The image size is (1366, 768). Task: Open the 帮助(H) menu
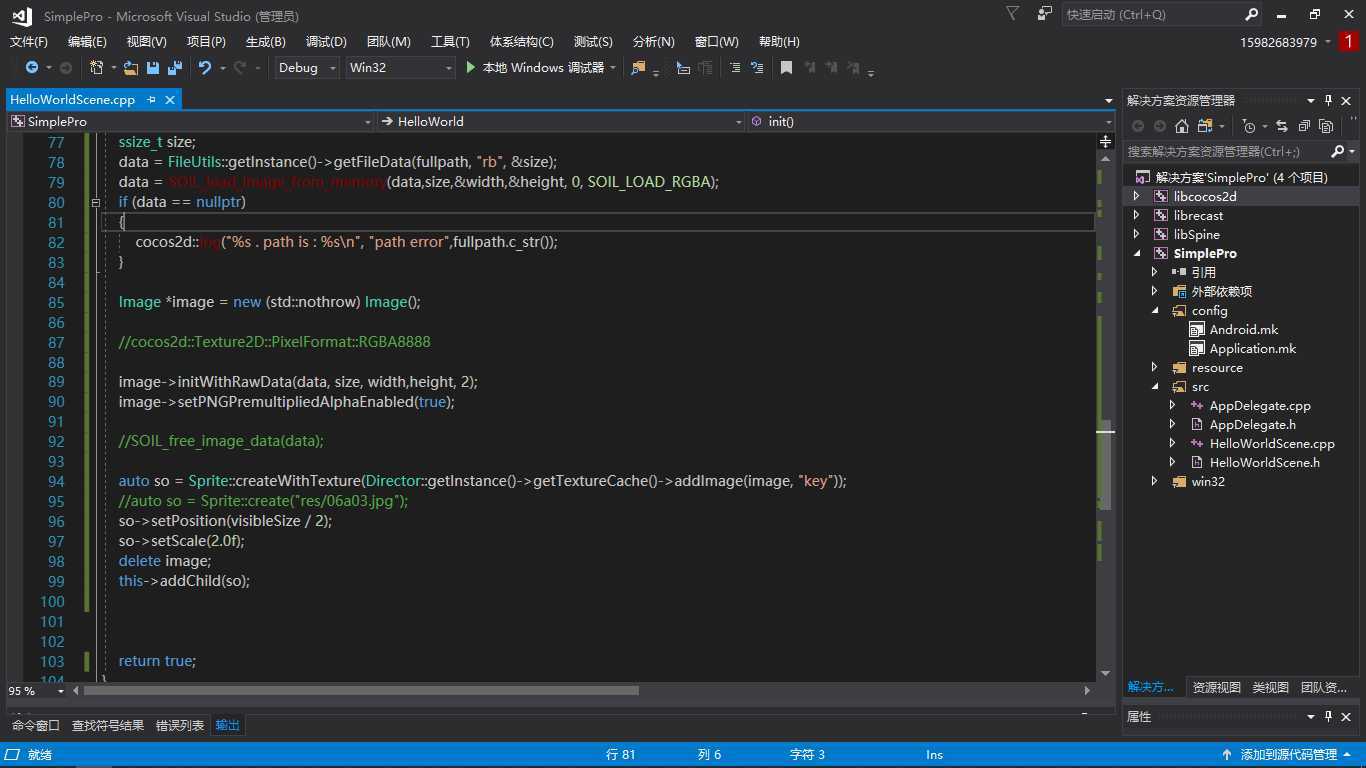click(779, 42)
